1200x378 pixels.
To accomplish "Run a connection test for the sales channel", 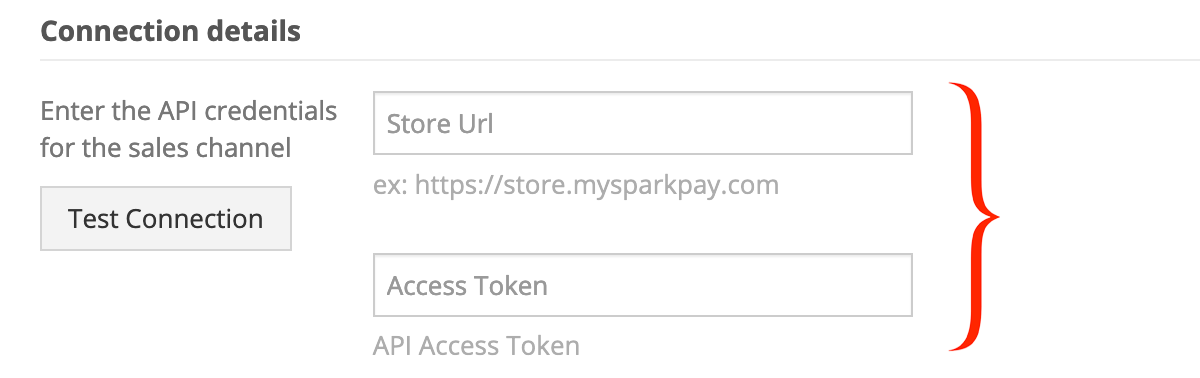I will click(x=166, y=218).
